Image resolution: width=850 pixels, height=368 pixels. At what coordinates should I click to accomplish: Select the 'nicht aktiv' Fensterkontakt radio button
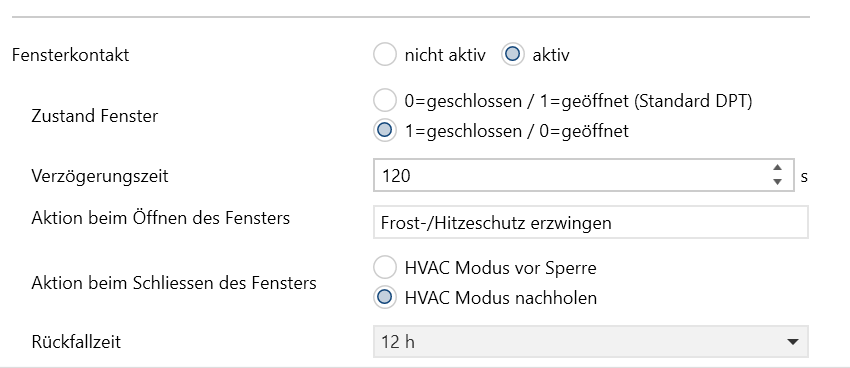(385, 55)
